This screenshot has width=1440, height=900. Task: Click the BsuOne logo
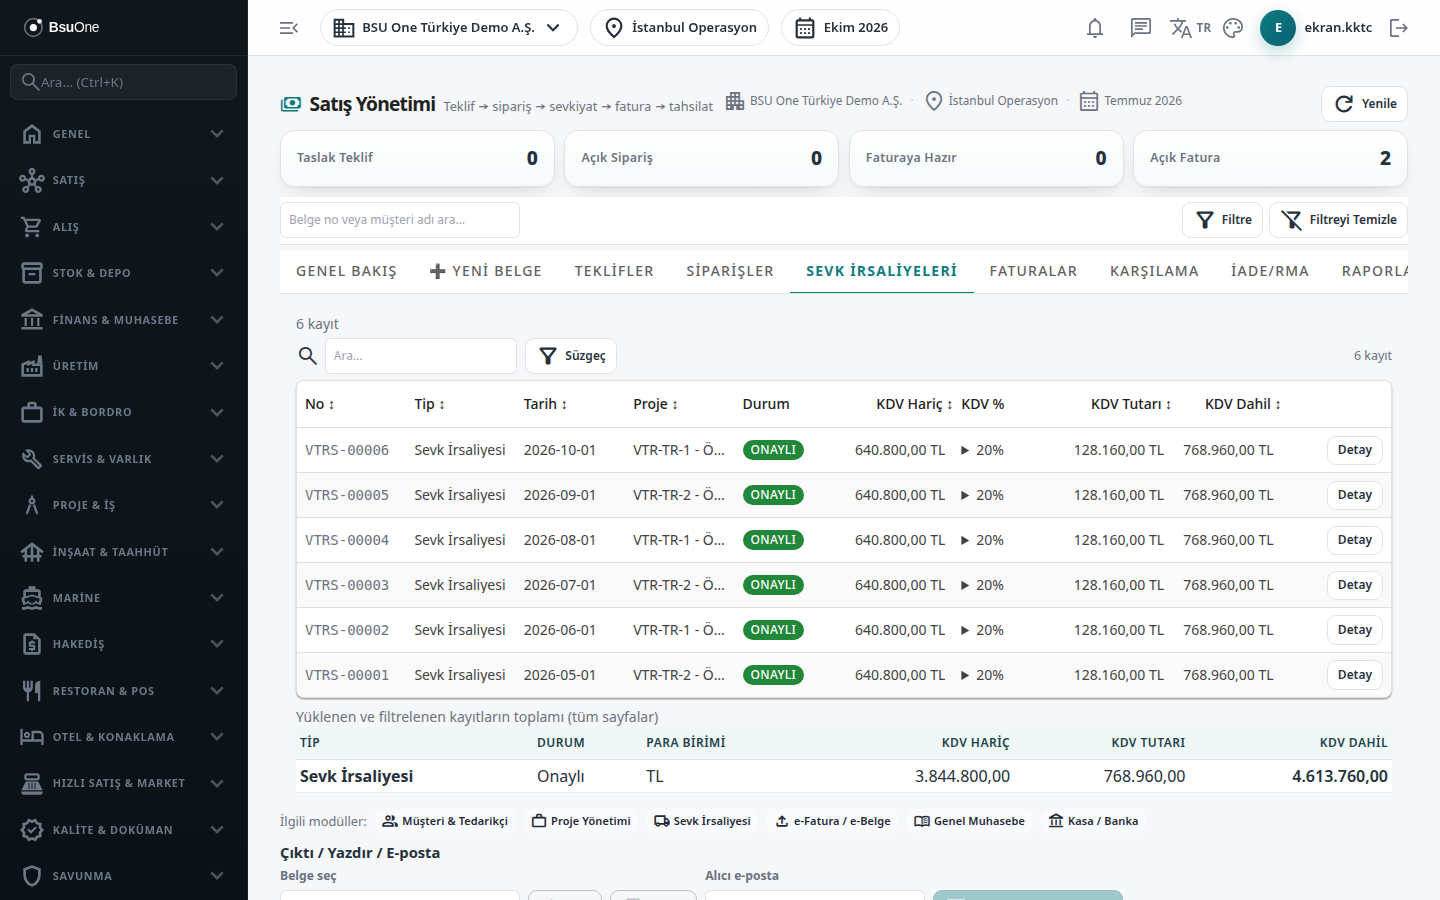pyautogui.click(x=62, y=27)
